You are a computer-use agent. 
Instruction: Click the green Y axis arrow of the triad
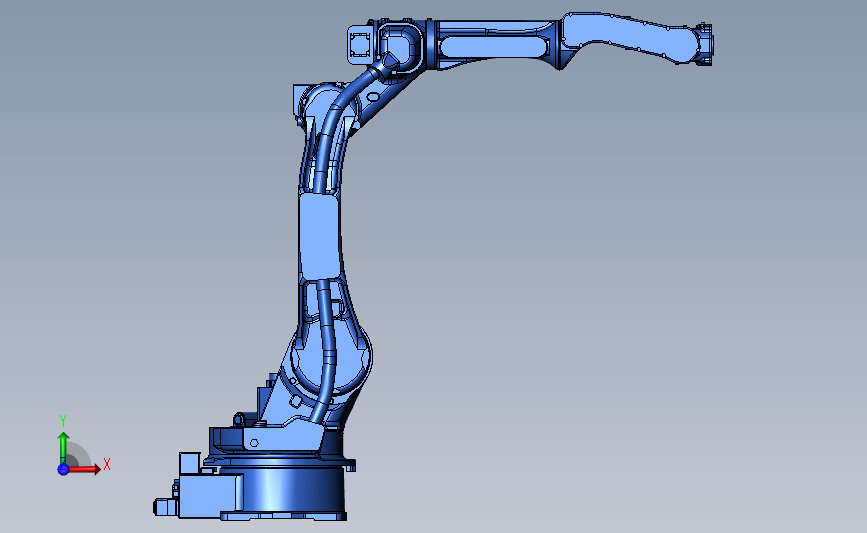coord(63,449)
